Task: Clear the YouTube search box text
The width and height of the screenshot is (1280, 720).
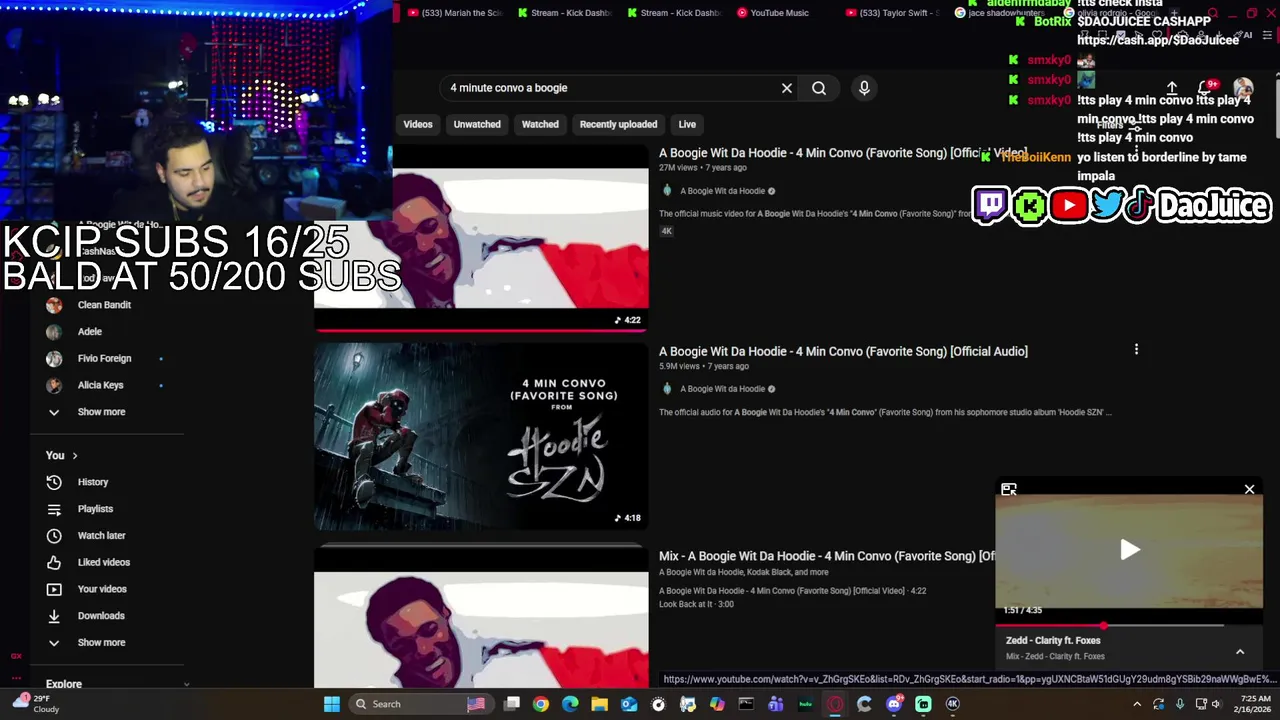Action: click(787, 88)
